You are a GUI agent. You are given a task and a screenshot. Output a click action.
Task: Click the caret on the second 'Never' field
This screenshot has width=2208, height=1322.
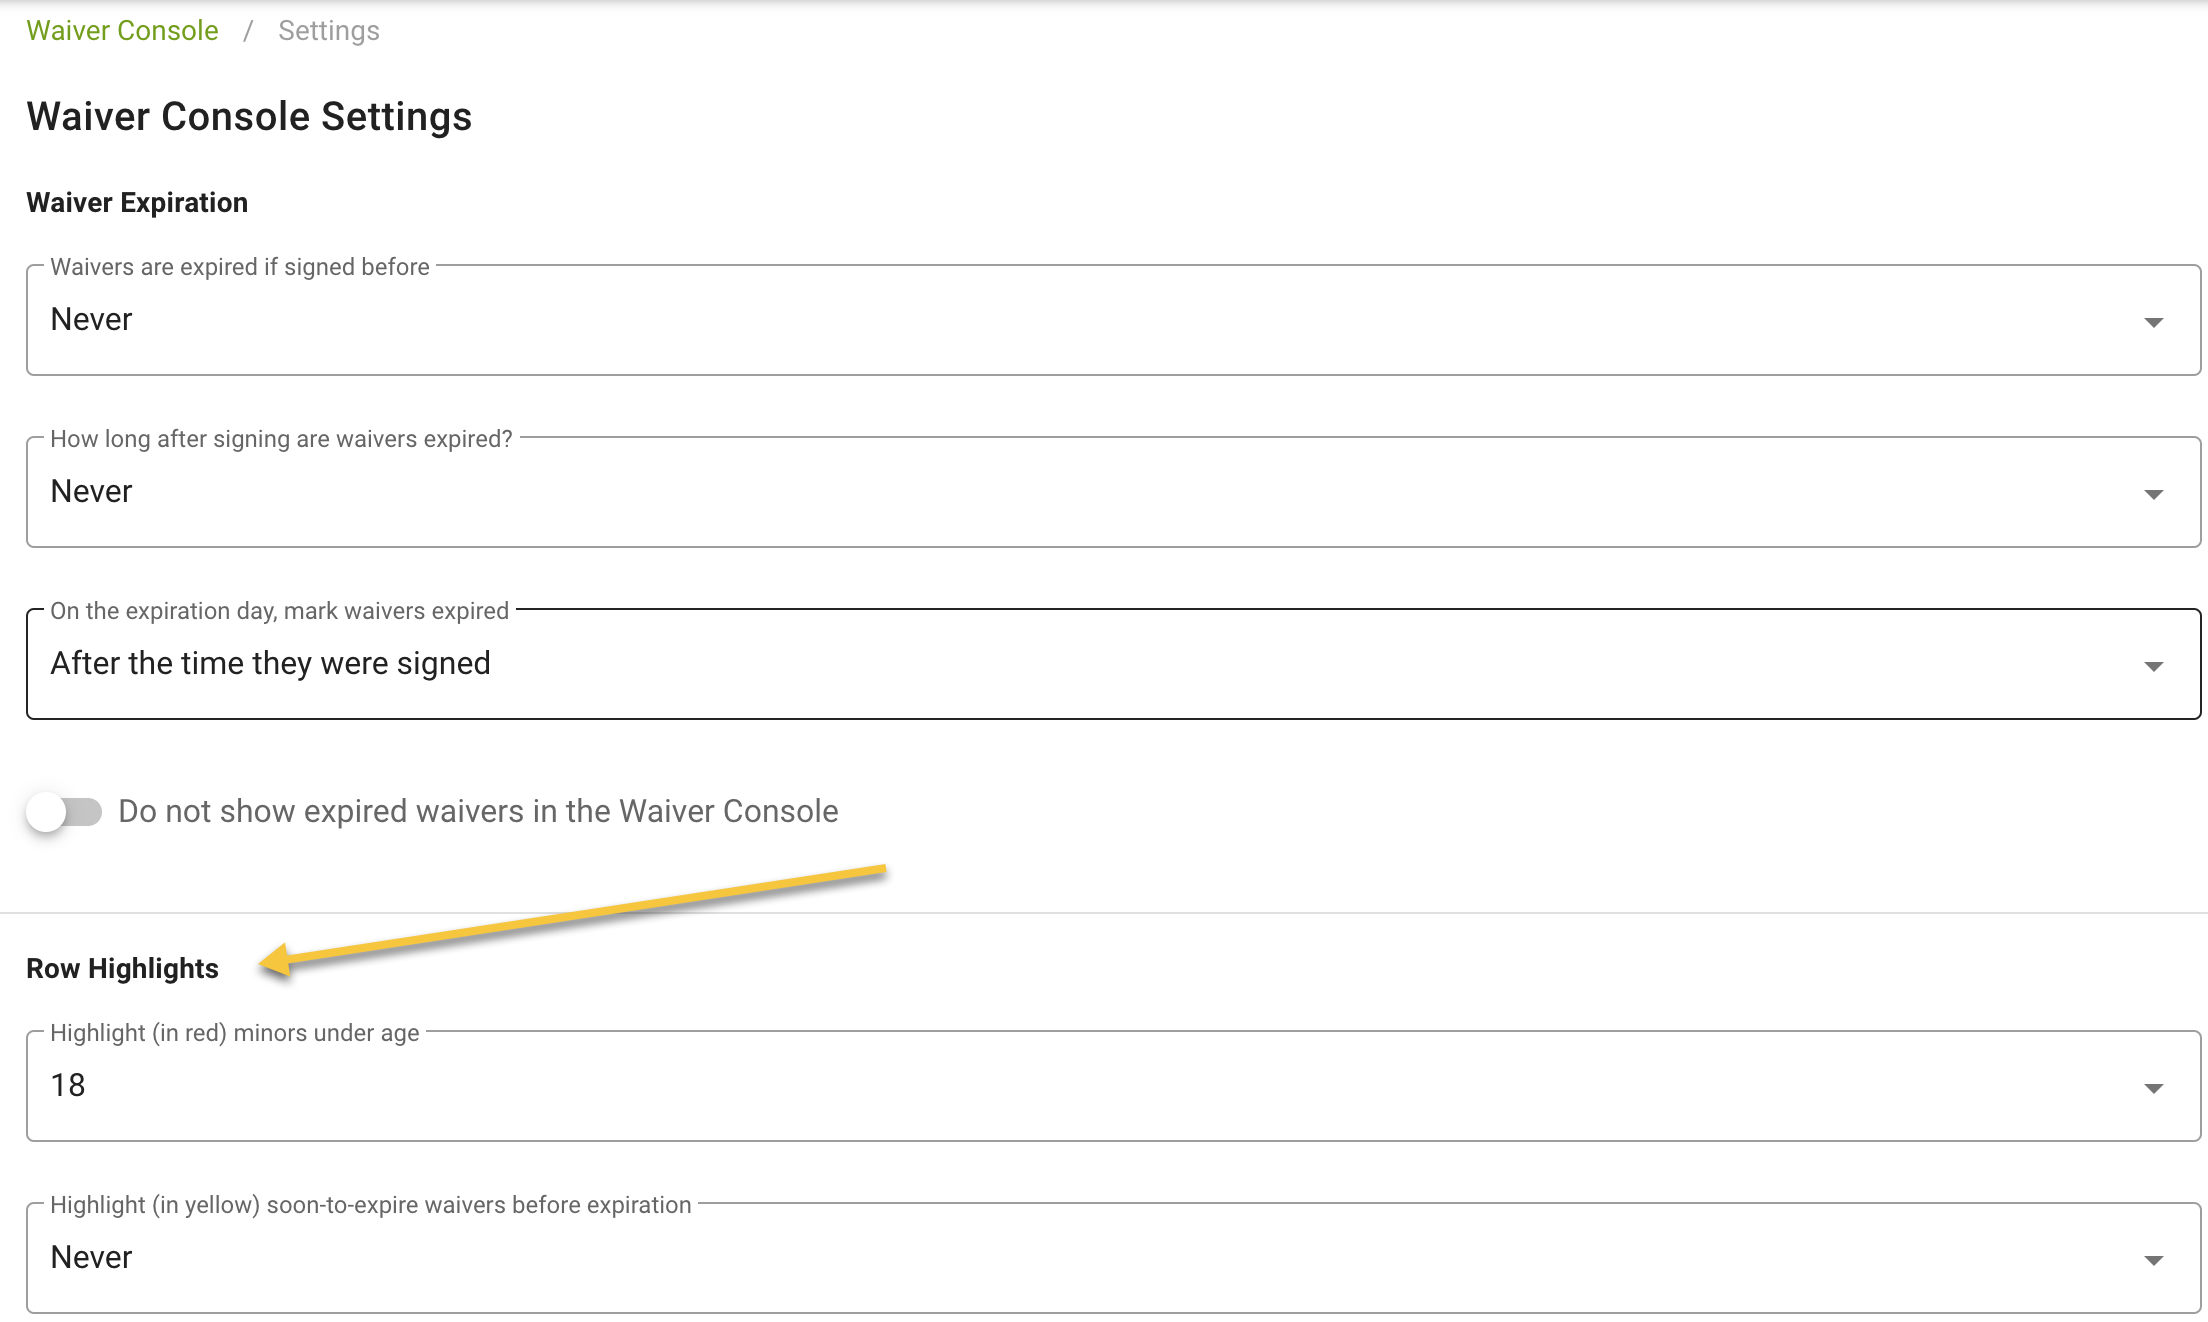[x=2153, y=492]
